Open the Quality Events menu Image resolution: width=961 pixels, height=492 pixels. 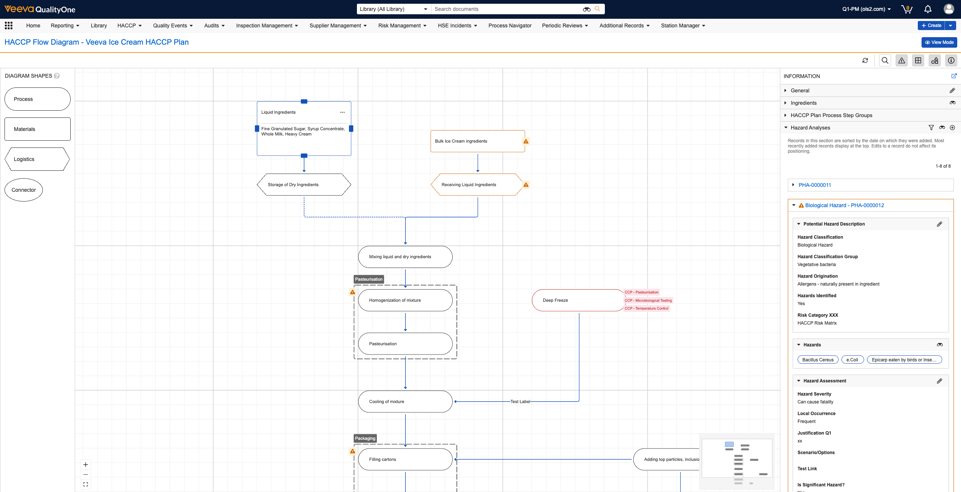point(172,26)
